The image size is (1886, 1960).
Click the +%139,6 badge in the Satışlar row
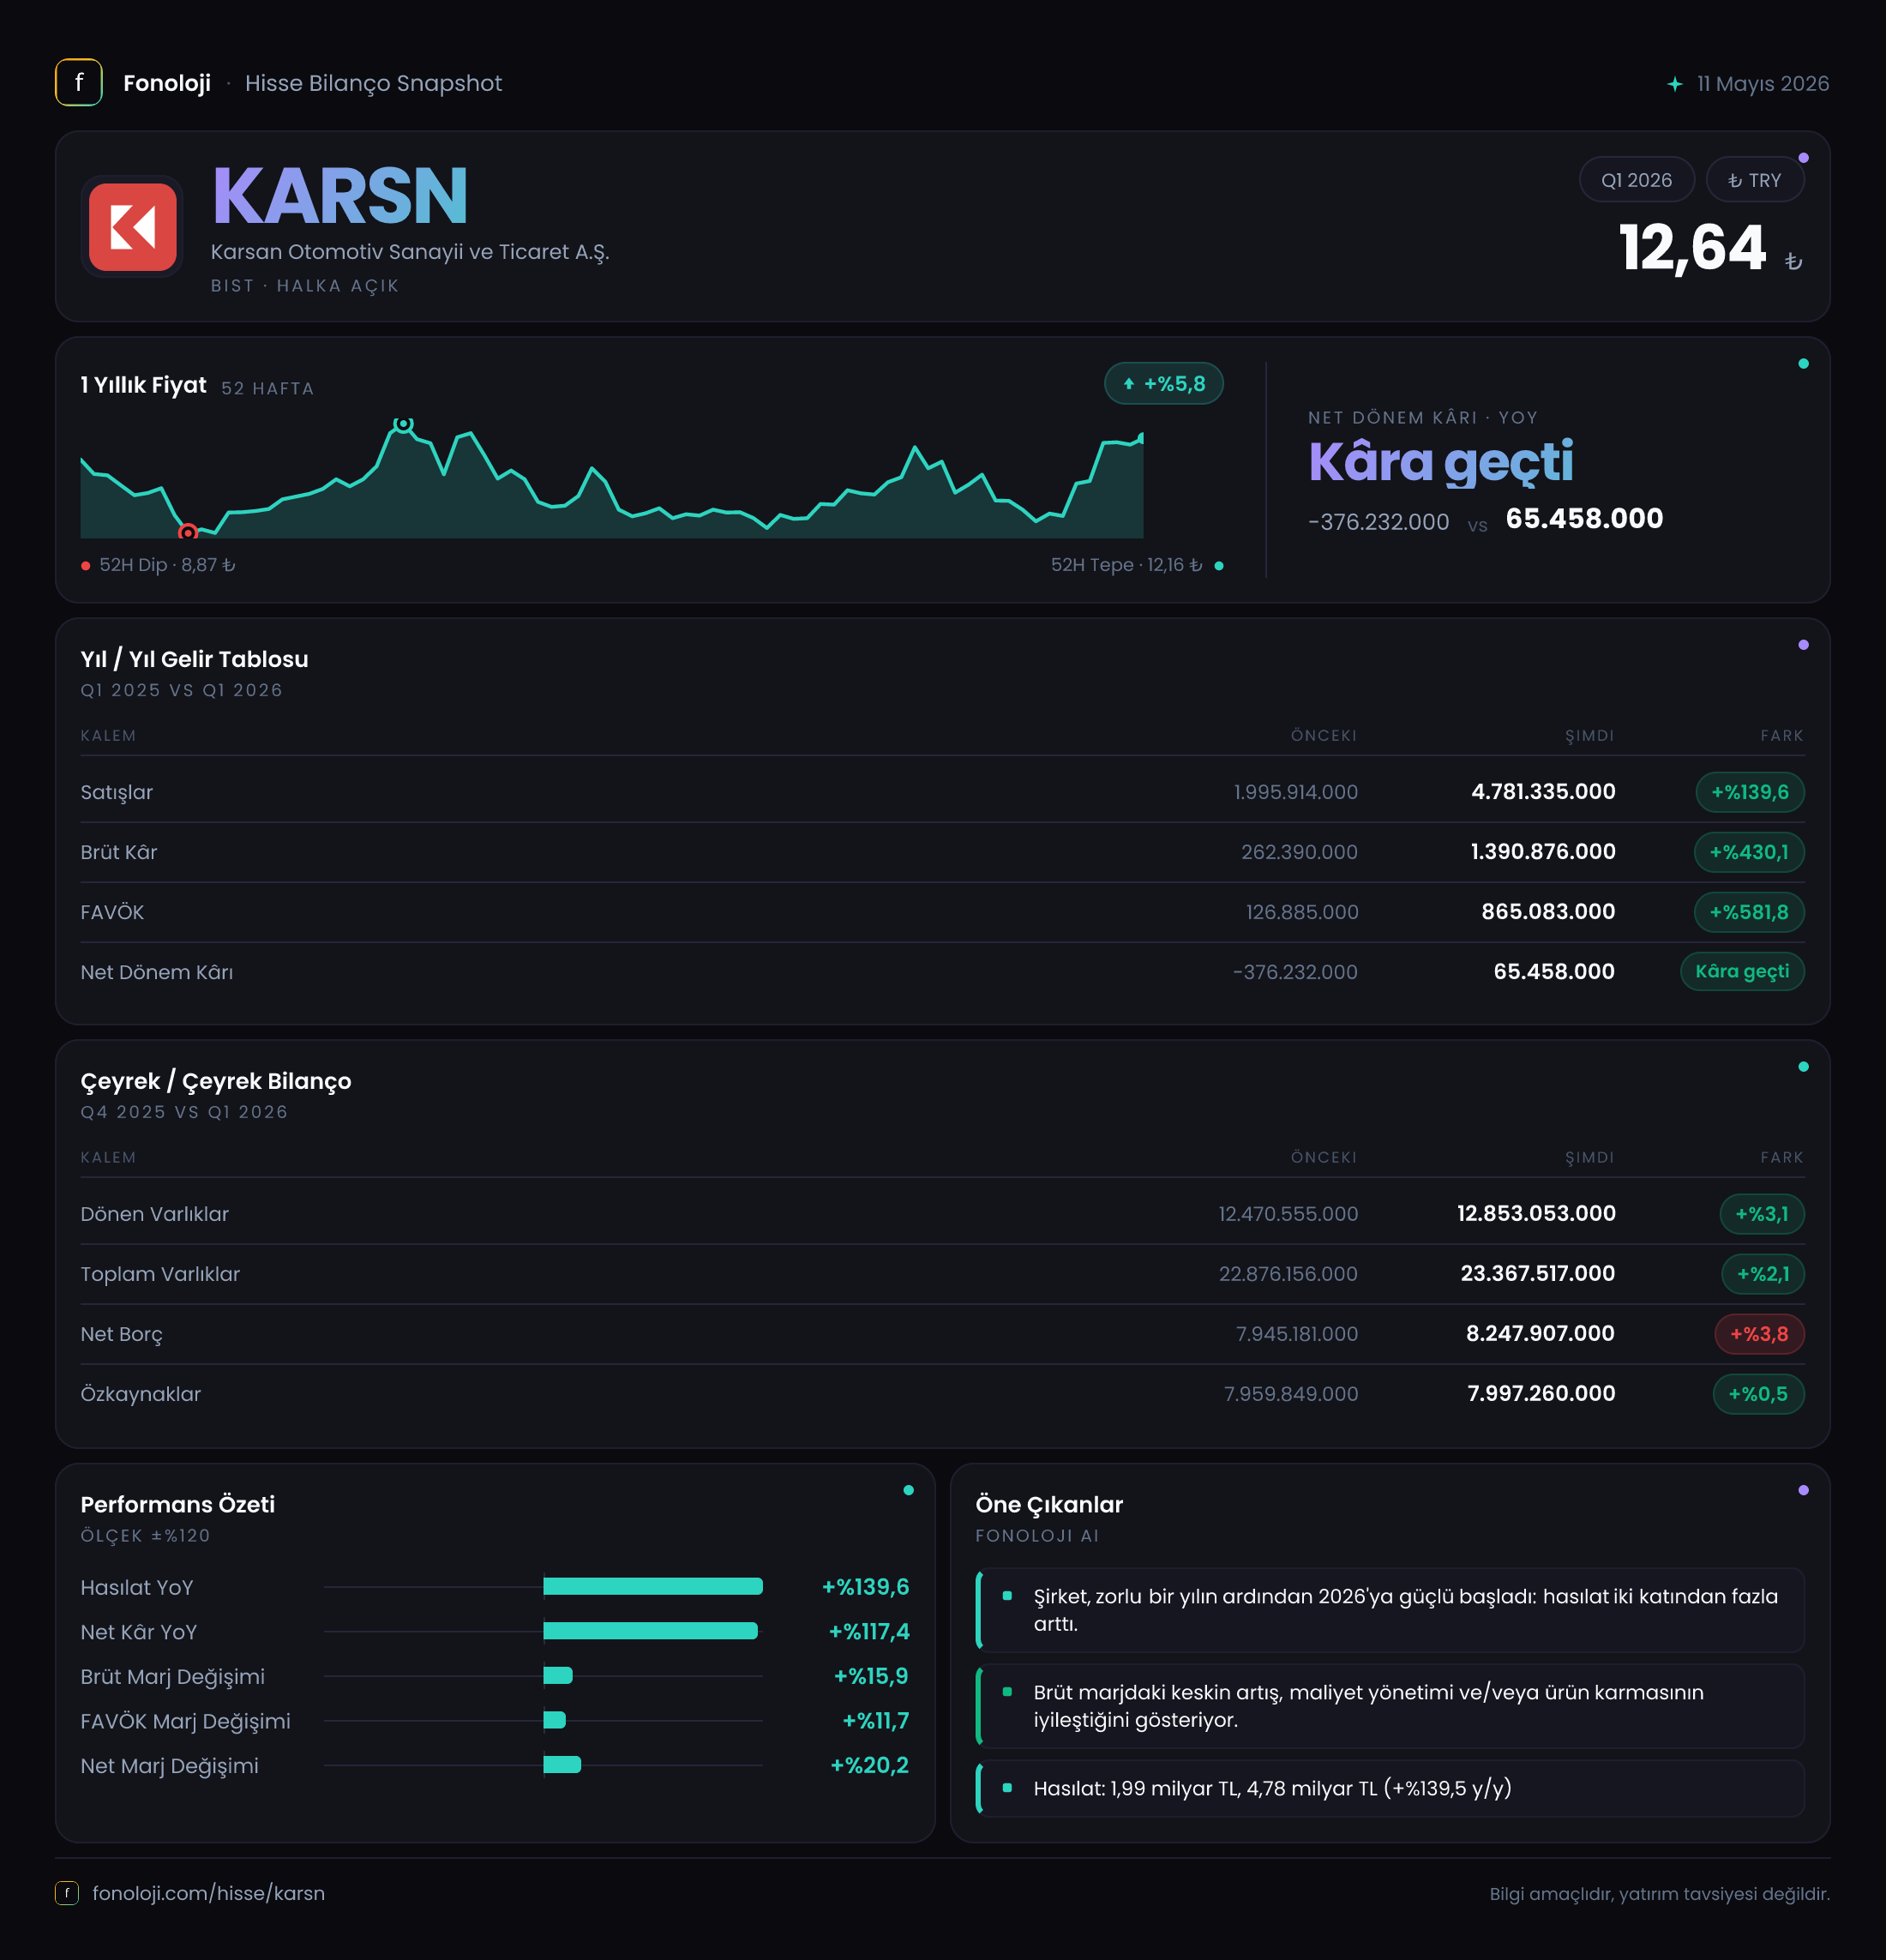(x=1750, y=792)
